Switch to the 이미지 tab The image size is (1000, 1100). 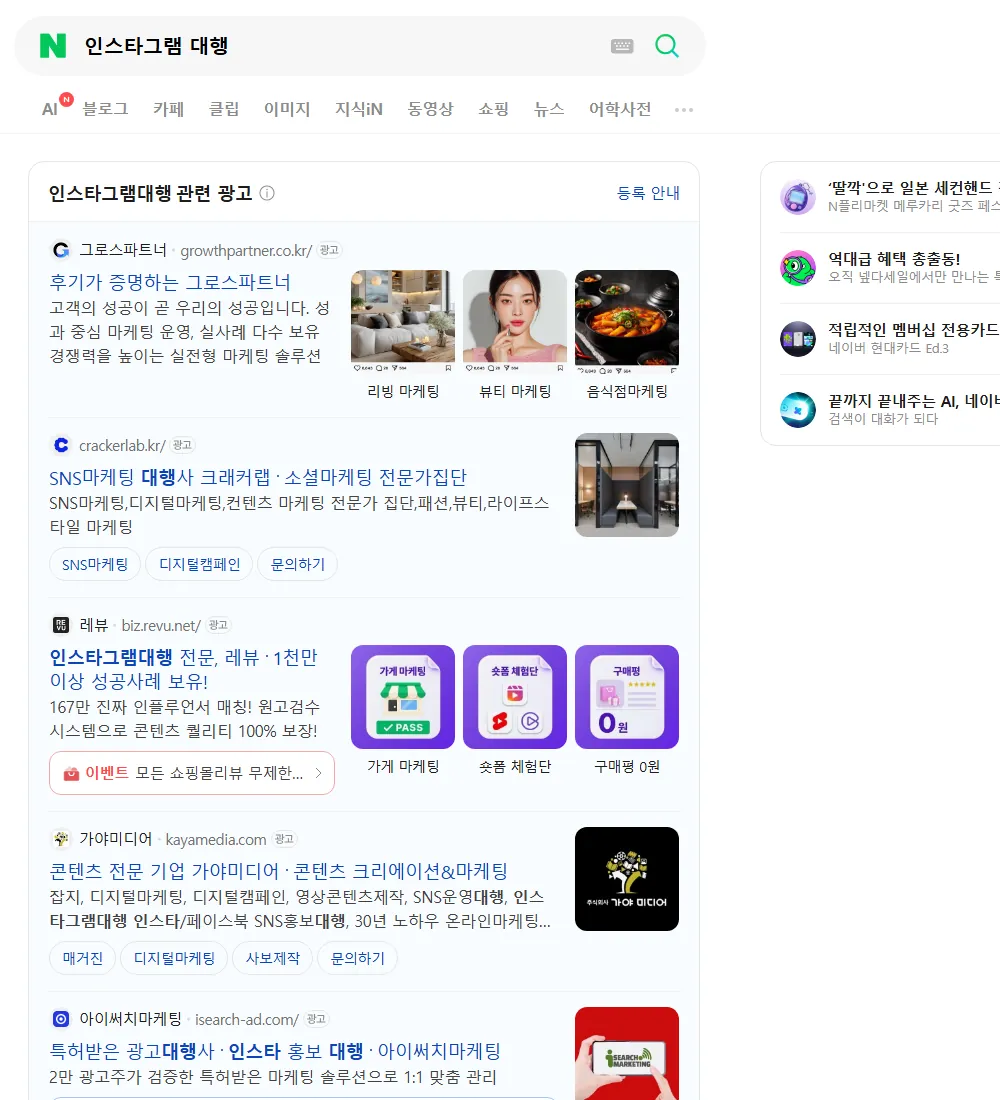pyautogui.click(x=287, y=109)
